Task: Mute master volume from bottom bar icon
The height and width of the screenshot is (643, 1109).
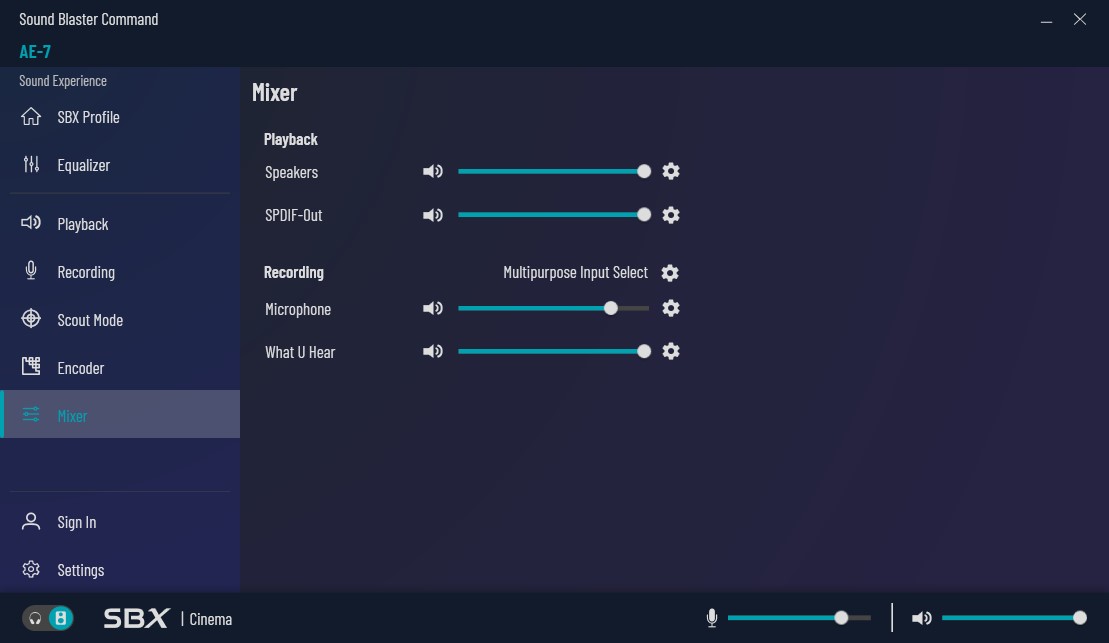Action: (922, 618)
